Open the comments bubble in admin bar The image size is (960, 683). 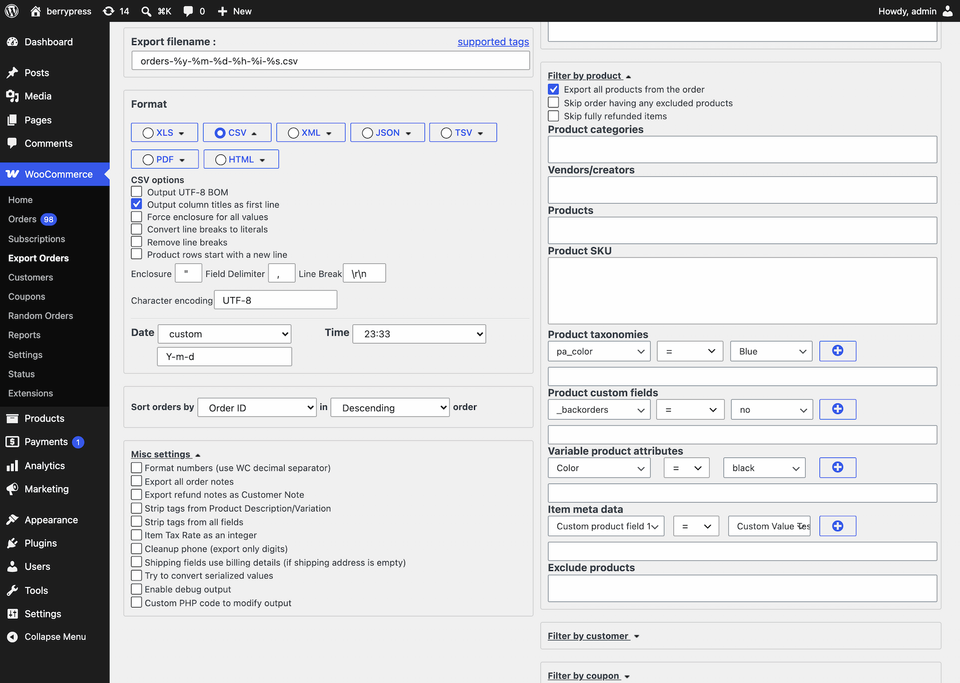(x=189, y=11)
